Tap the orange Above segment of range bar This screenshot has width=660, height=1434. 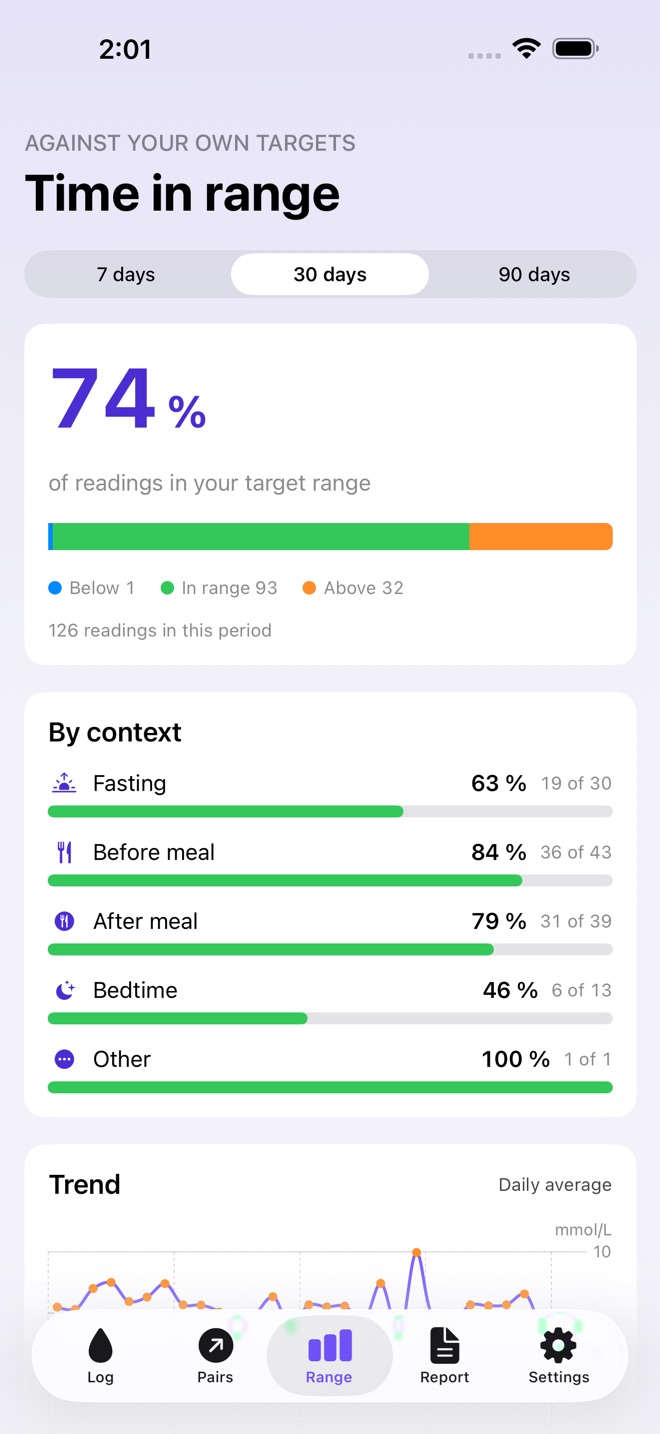tap(541, 537)
